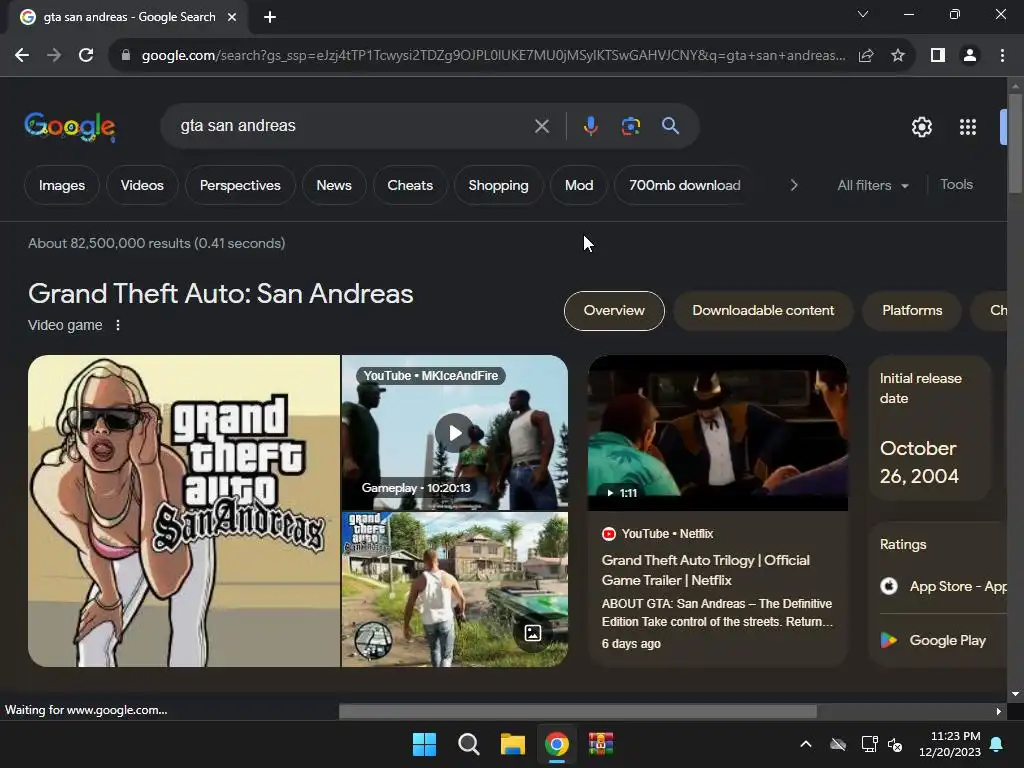Image resolution: width=1024 pixels, height=768 pixels.
Task: Show hidden system tray icons
Action: point(806,744)
